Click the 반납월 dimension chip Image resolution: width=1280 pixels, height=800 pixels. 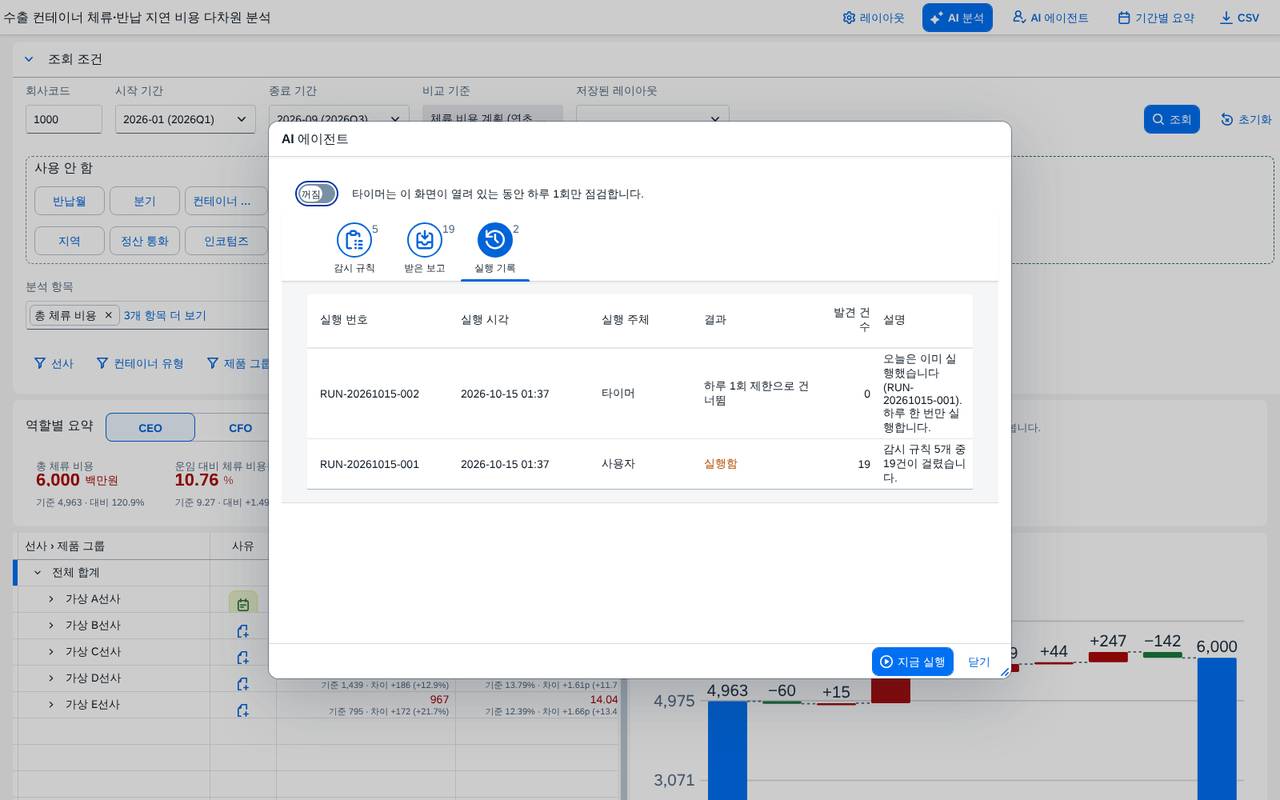[70, 201]
